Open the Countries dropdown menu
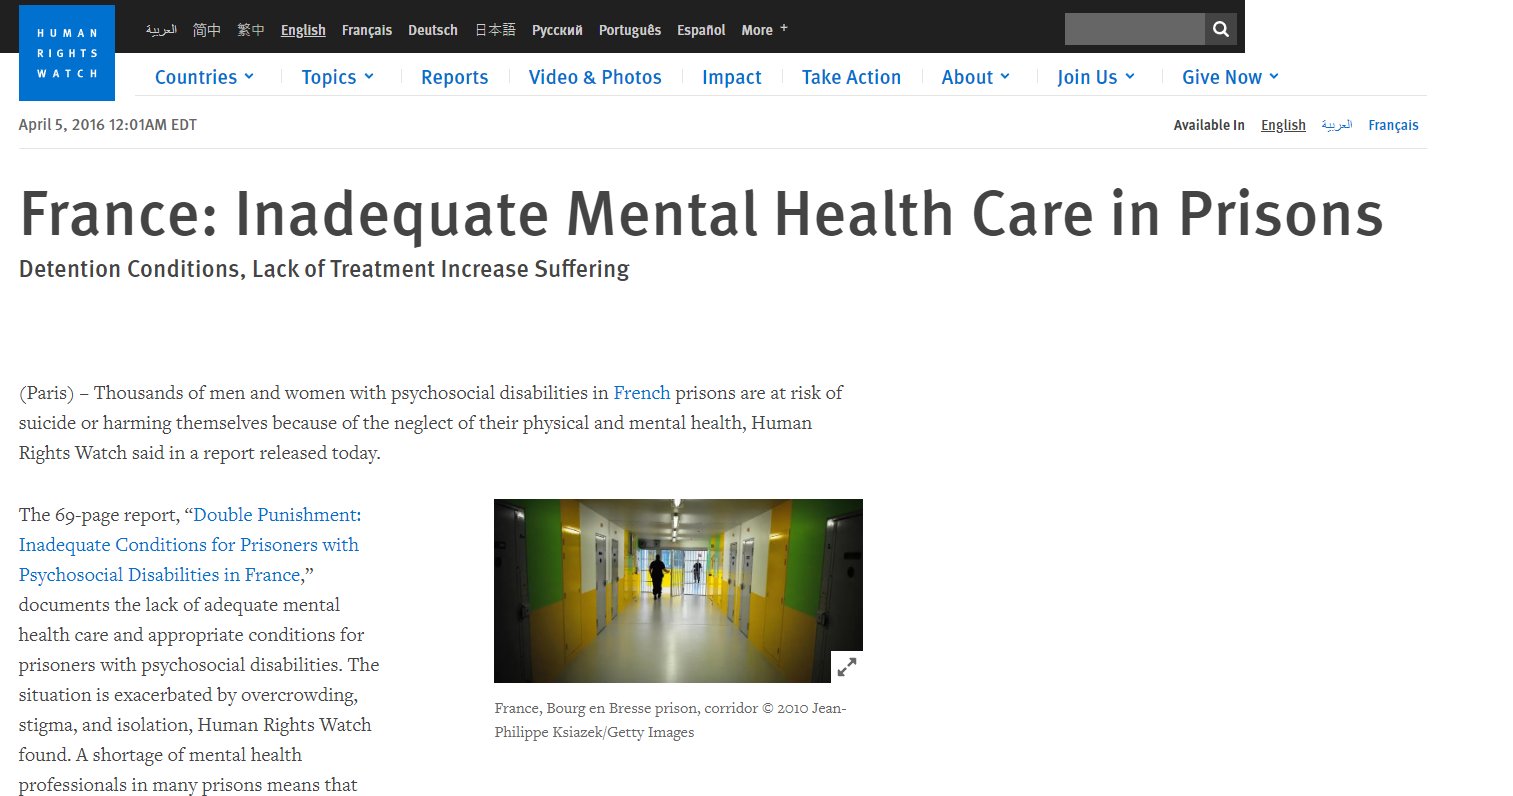1513x796 pixels. click(204, 77)
